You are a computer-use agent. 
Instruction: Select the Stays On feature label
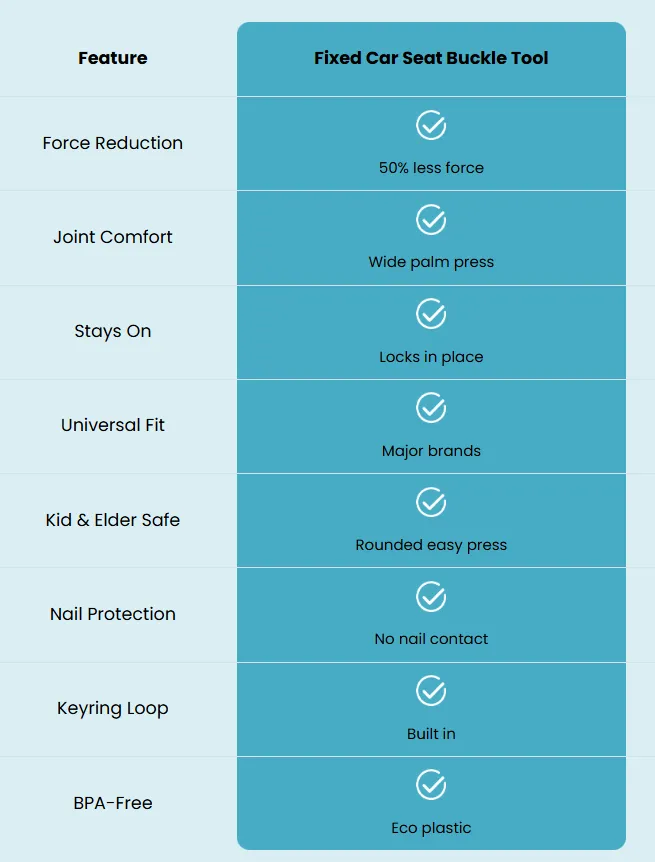point(113,331)
